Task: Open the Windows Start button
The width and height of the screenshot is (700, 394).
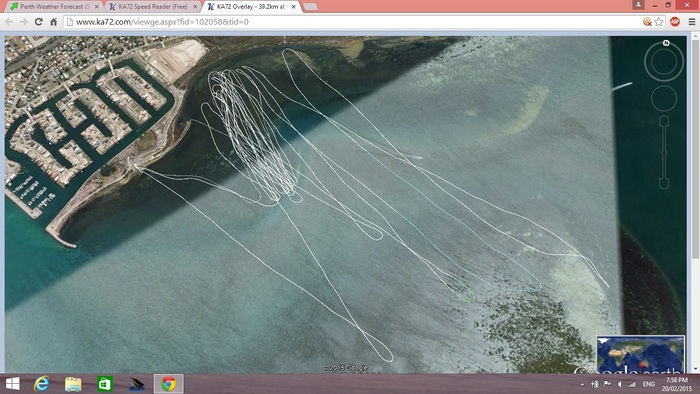Action: pos(12,384)
